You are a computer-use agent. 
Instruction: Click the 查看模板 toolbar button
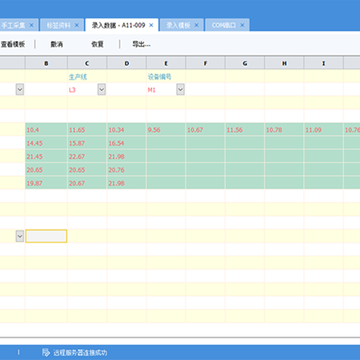coord(13,44)
